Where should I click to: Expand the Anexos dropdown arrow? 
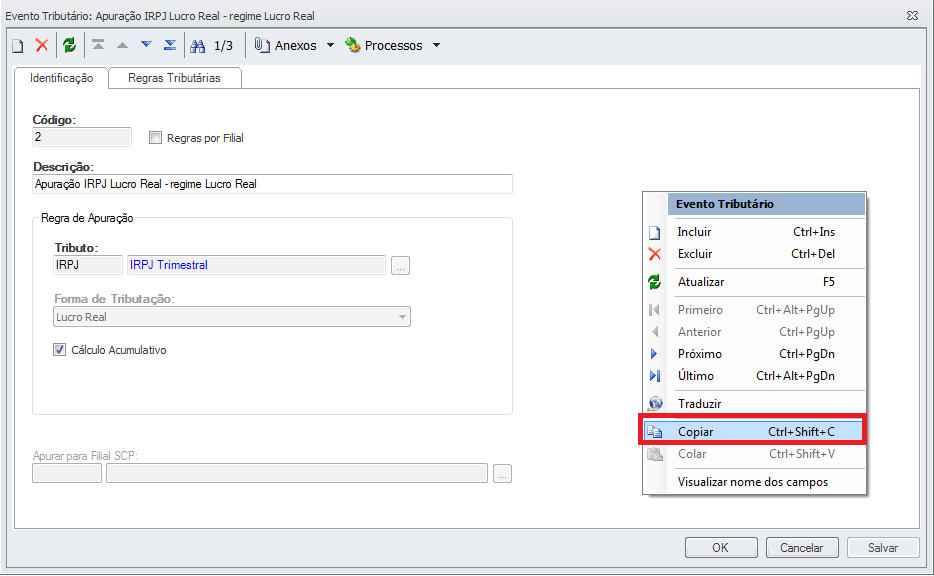coord(330,46)
